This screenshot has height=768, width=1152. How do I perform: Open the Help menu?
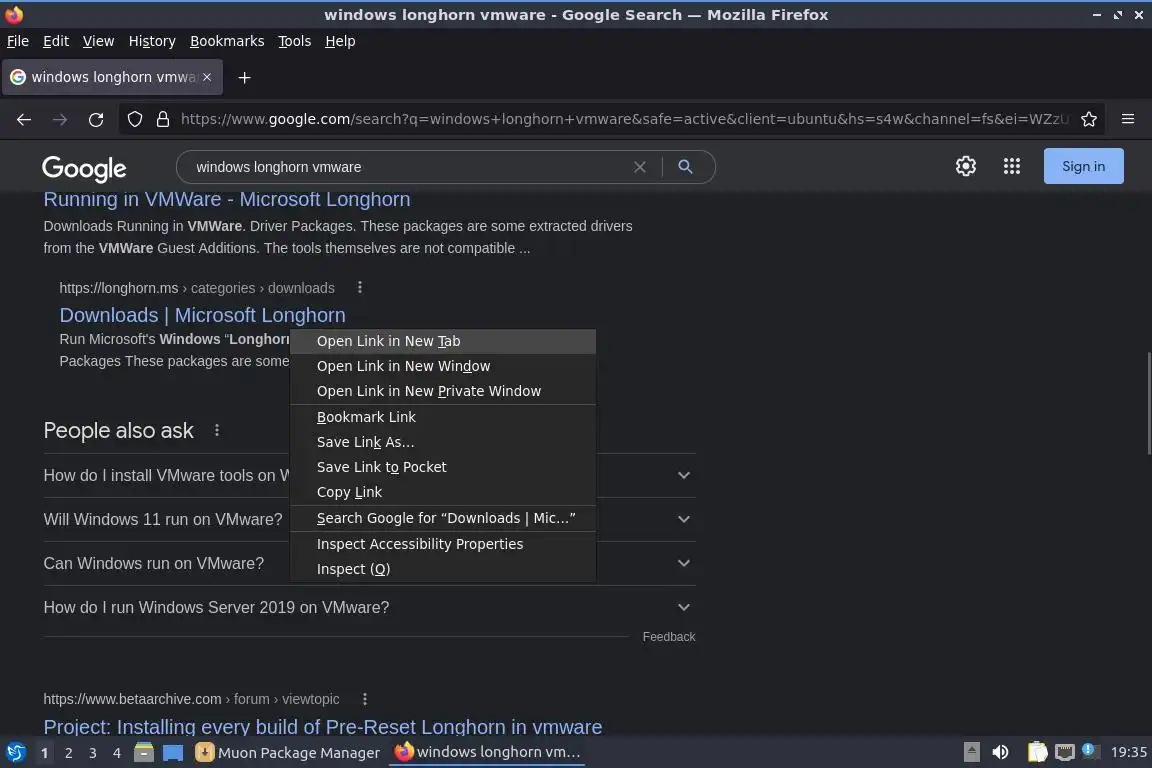(340, 41)
